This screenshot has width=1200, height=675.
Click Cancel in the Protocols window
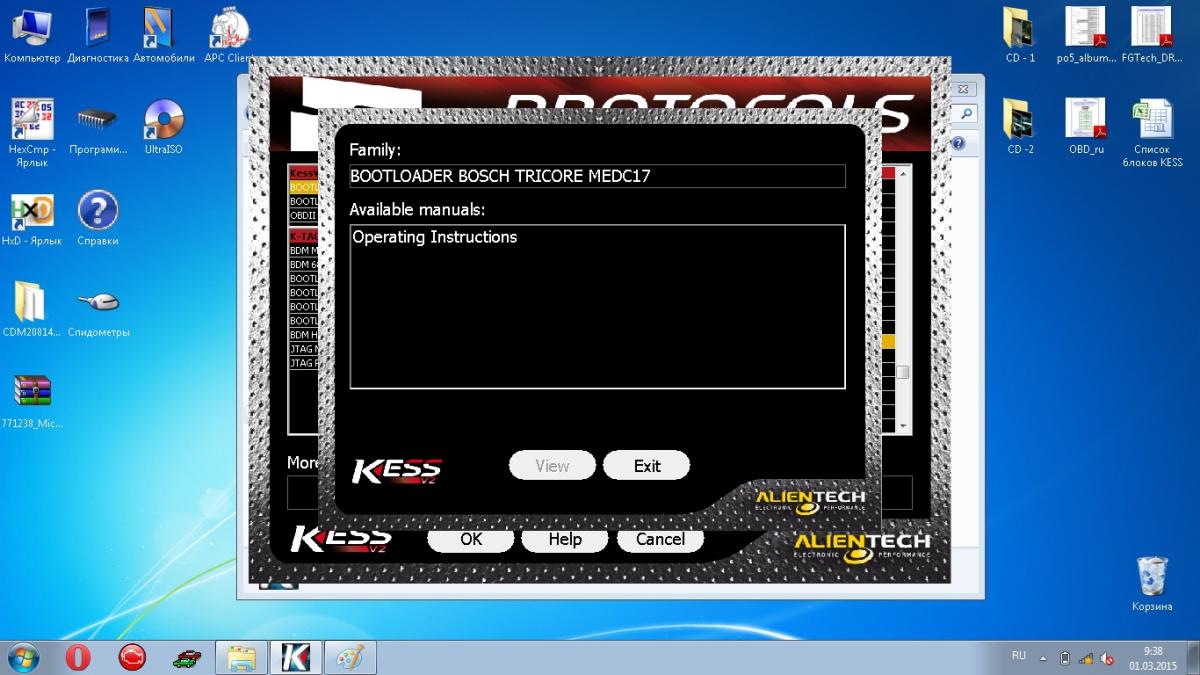660,539
